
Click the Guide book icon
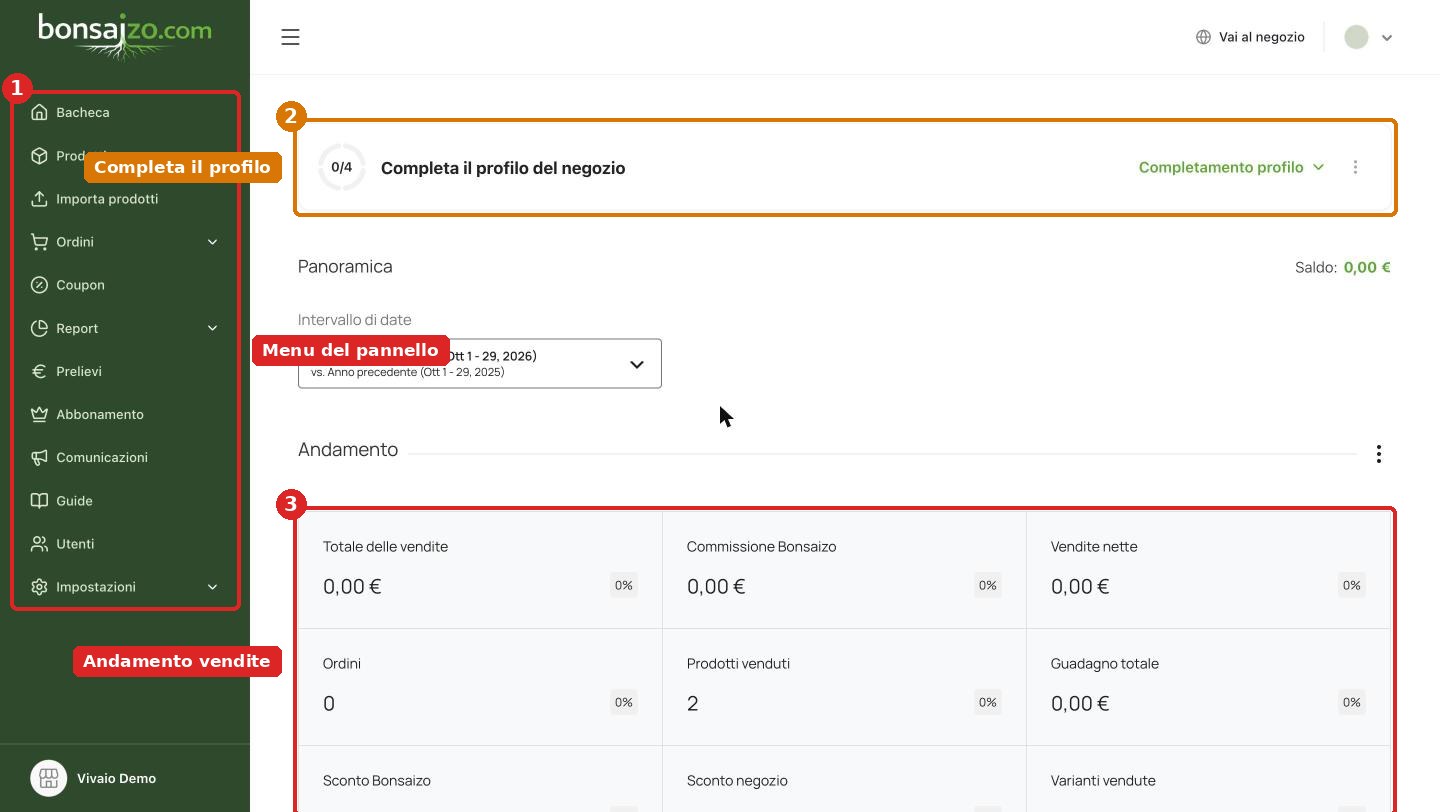coord(39,500)
